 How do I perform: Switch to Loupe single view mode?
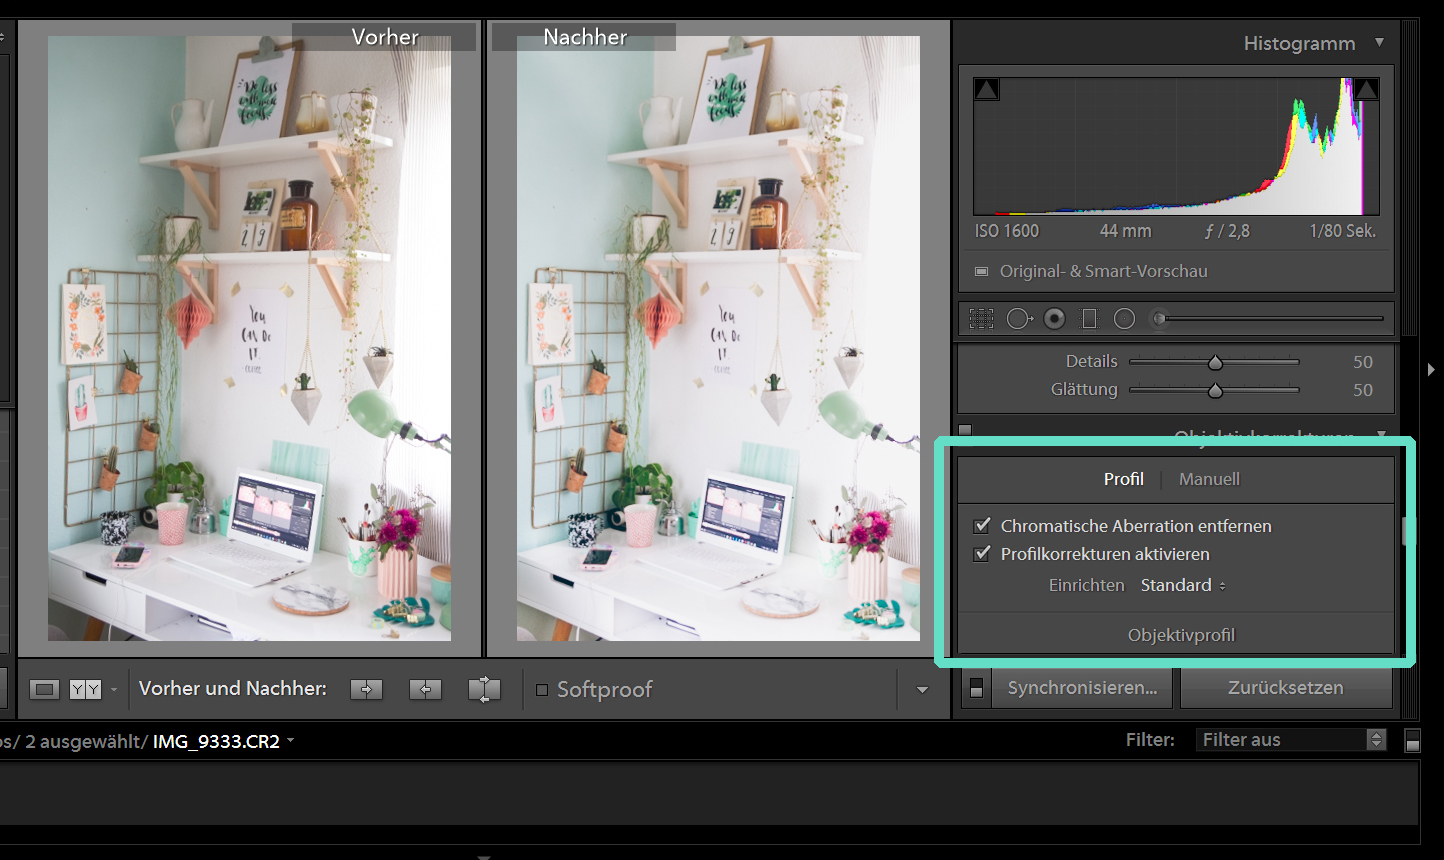click(44, 689)
